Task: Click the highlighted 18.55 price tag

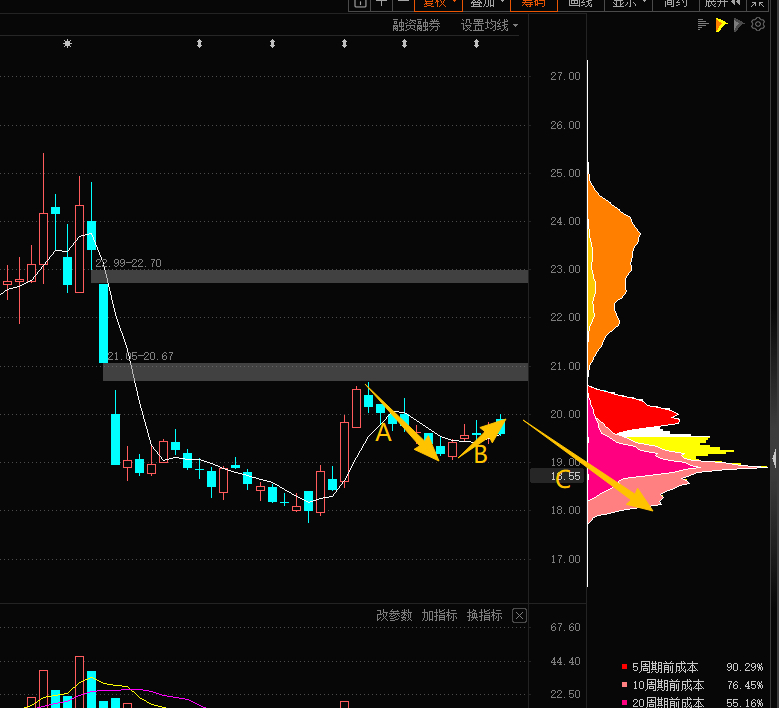Action: [x=557, y=476]
